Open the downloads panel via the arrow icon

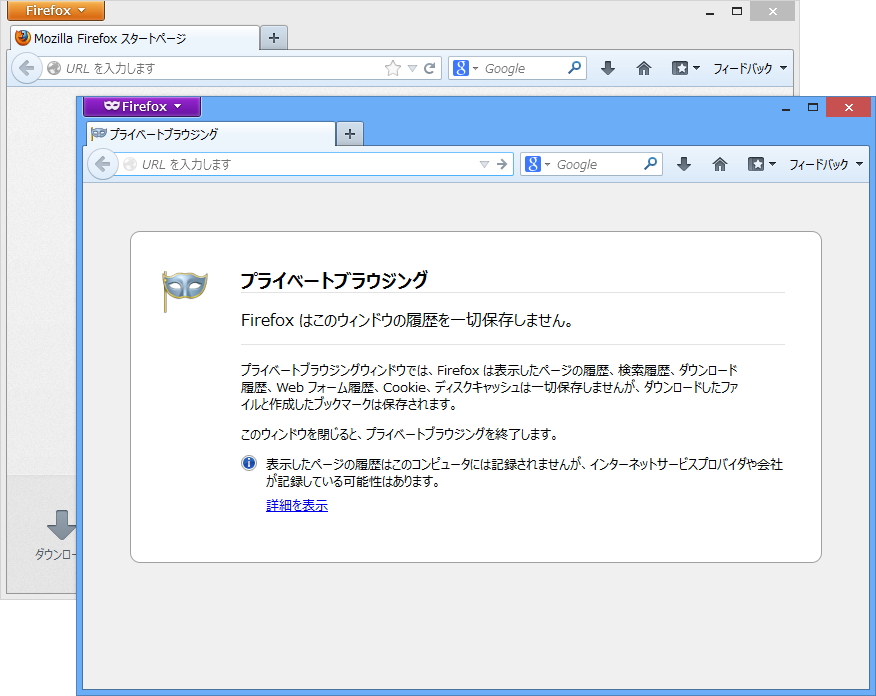684,163
